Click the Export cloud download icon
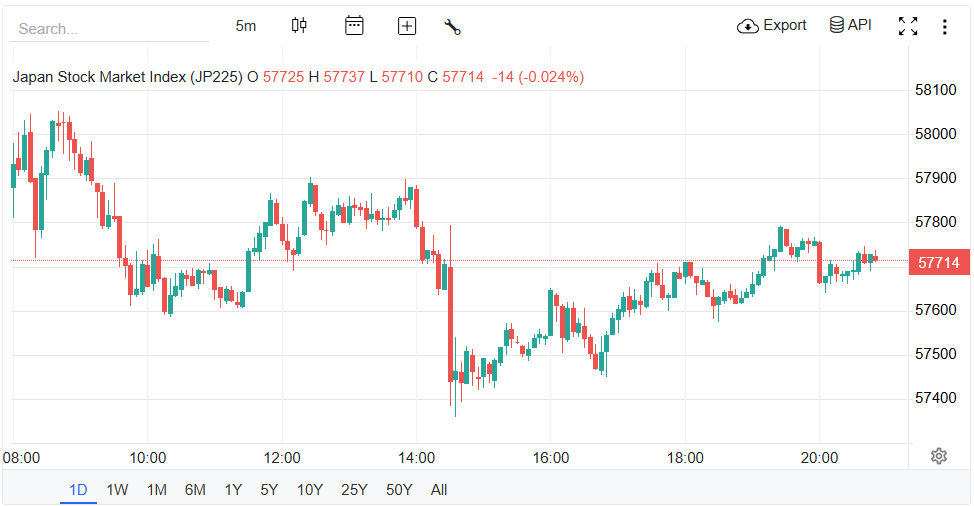The width and height of the screenshot is (974, 506). pyautogui.click(x=747, y=26)
